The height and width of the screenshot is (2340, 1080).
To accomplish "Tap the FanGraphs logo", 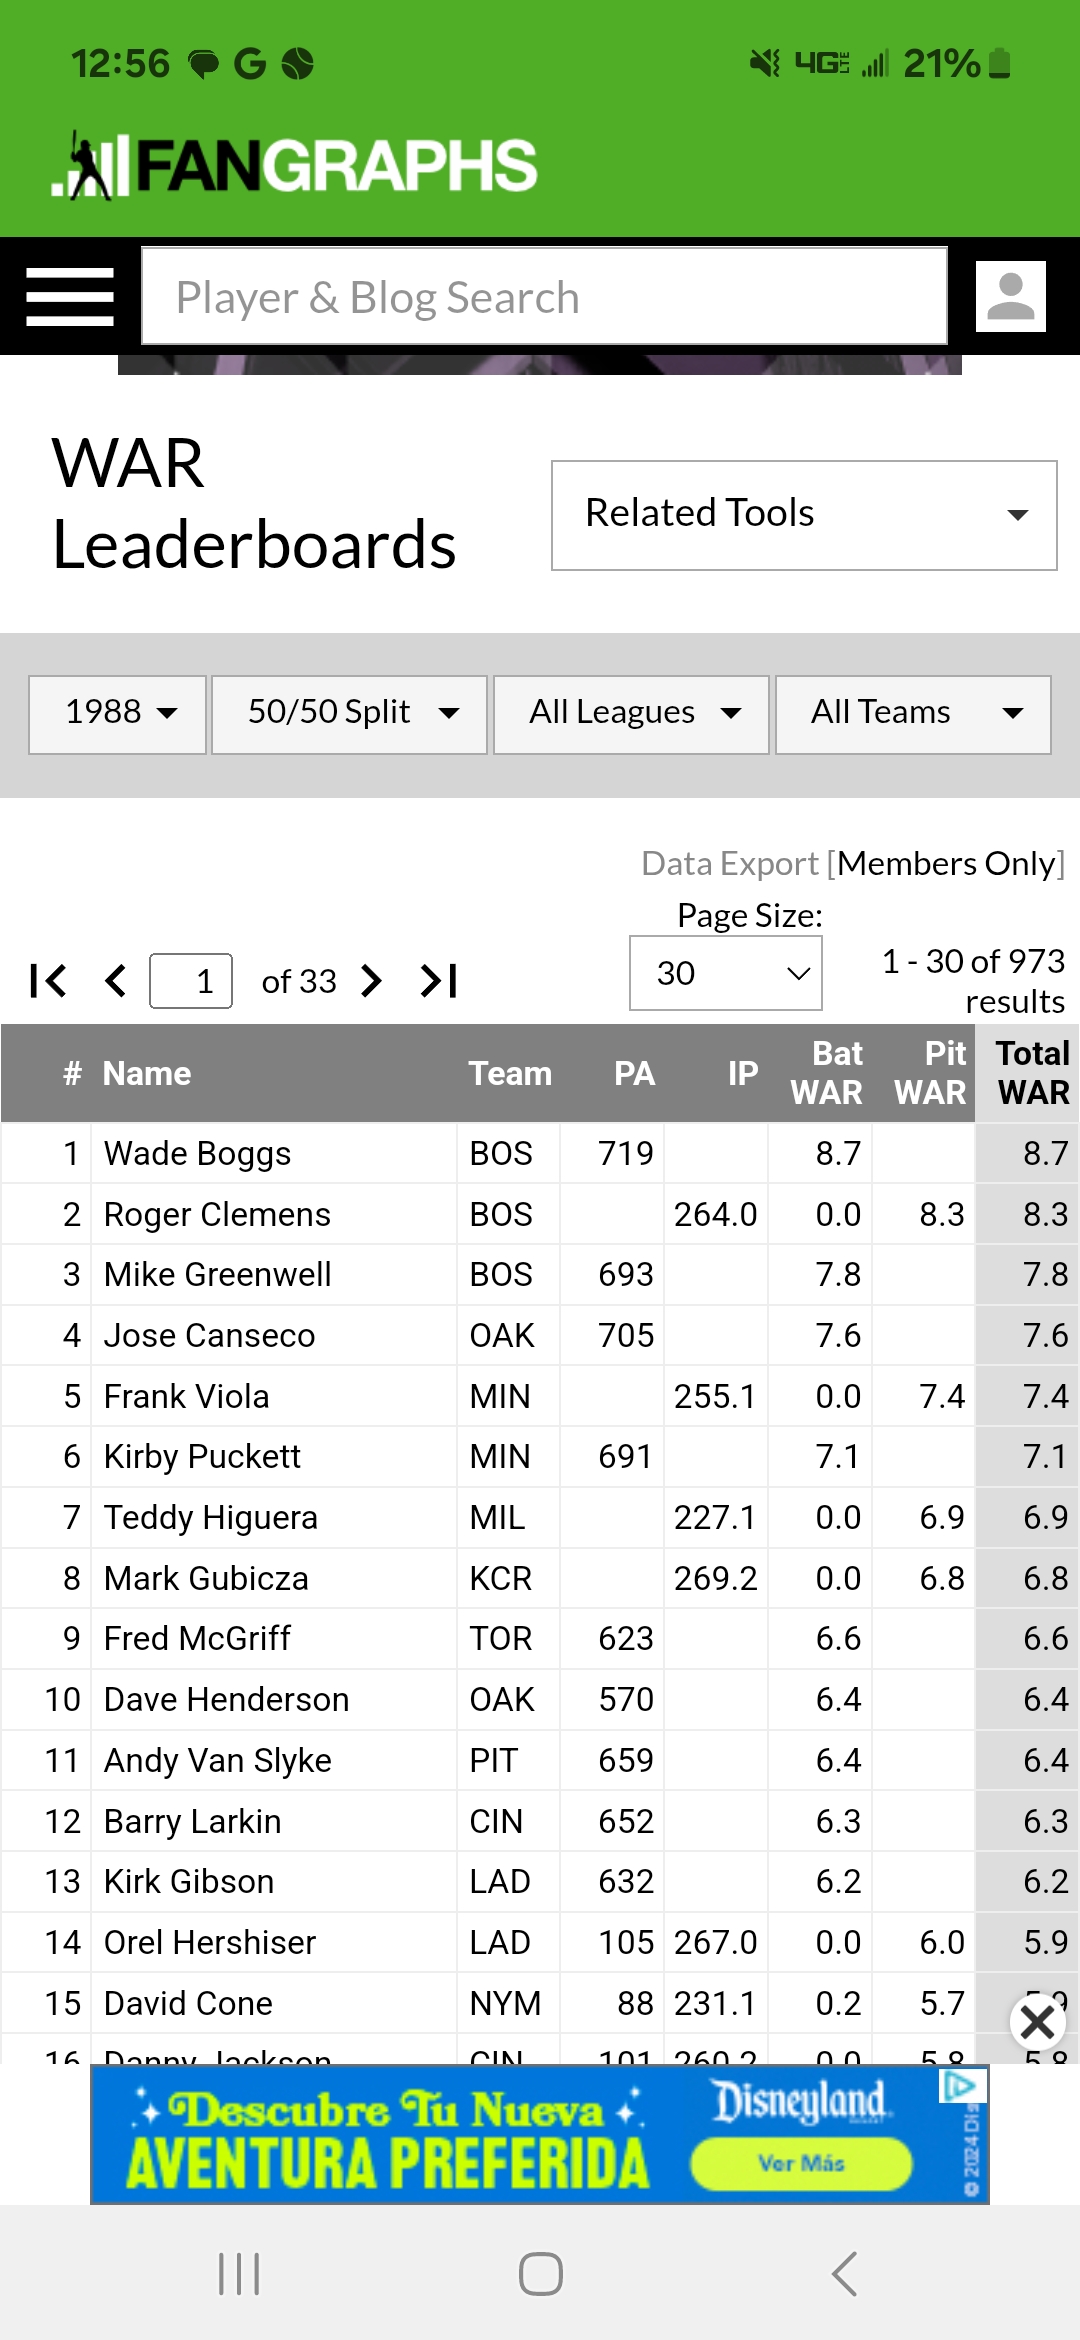I will (295, 165).
